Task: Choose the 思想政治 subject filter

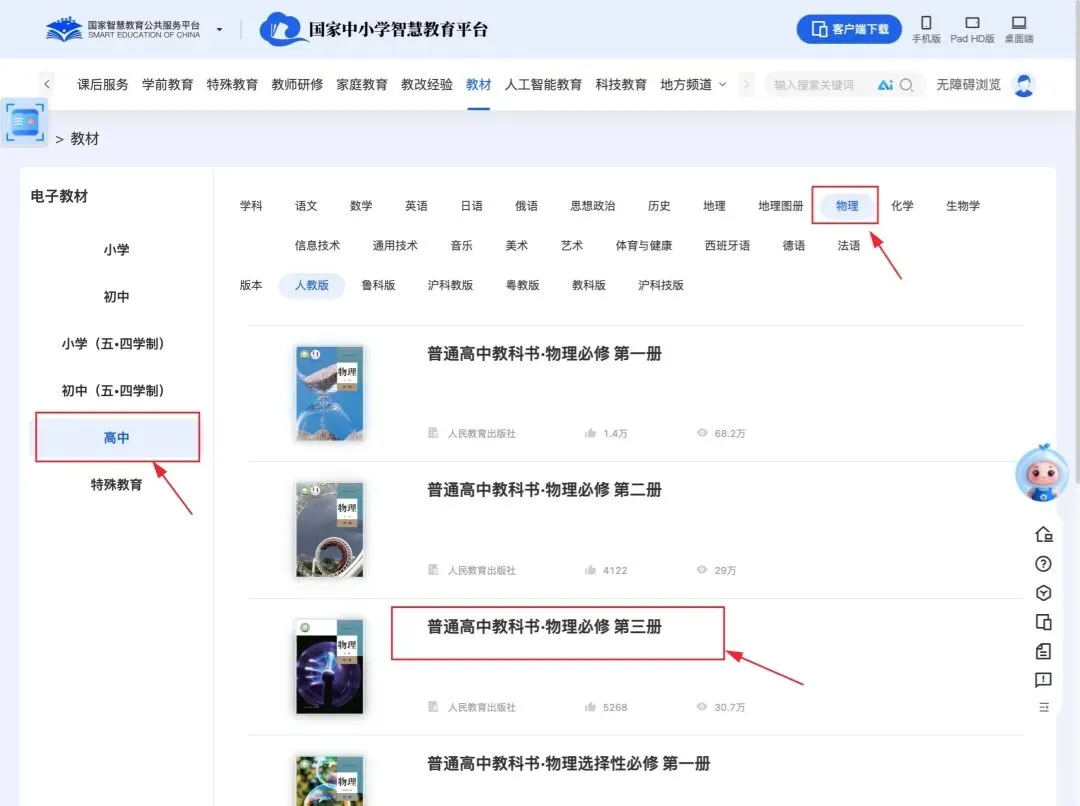Action: (x=592, y=205)
